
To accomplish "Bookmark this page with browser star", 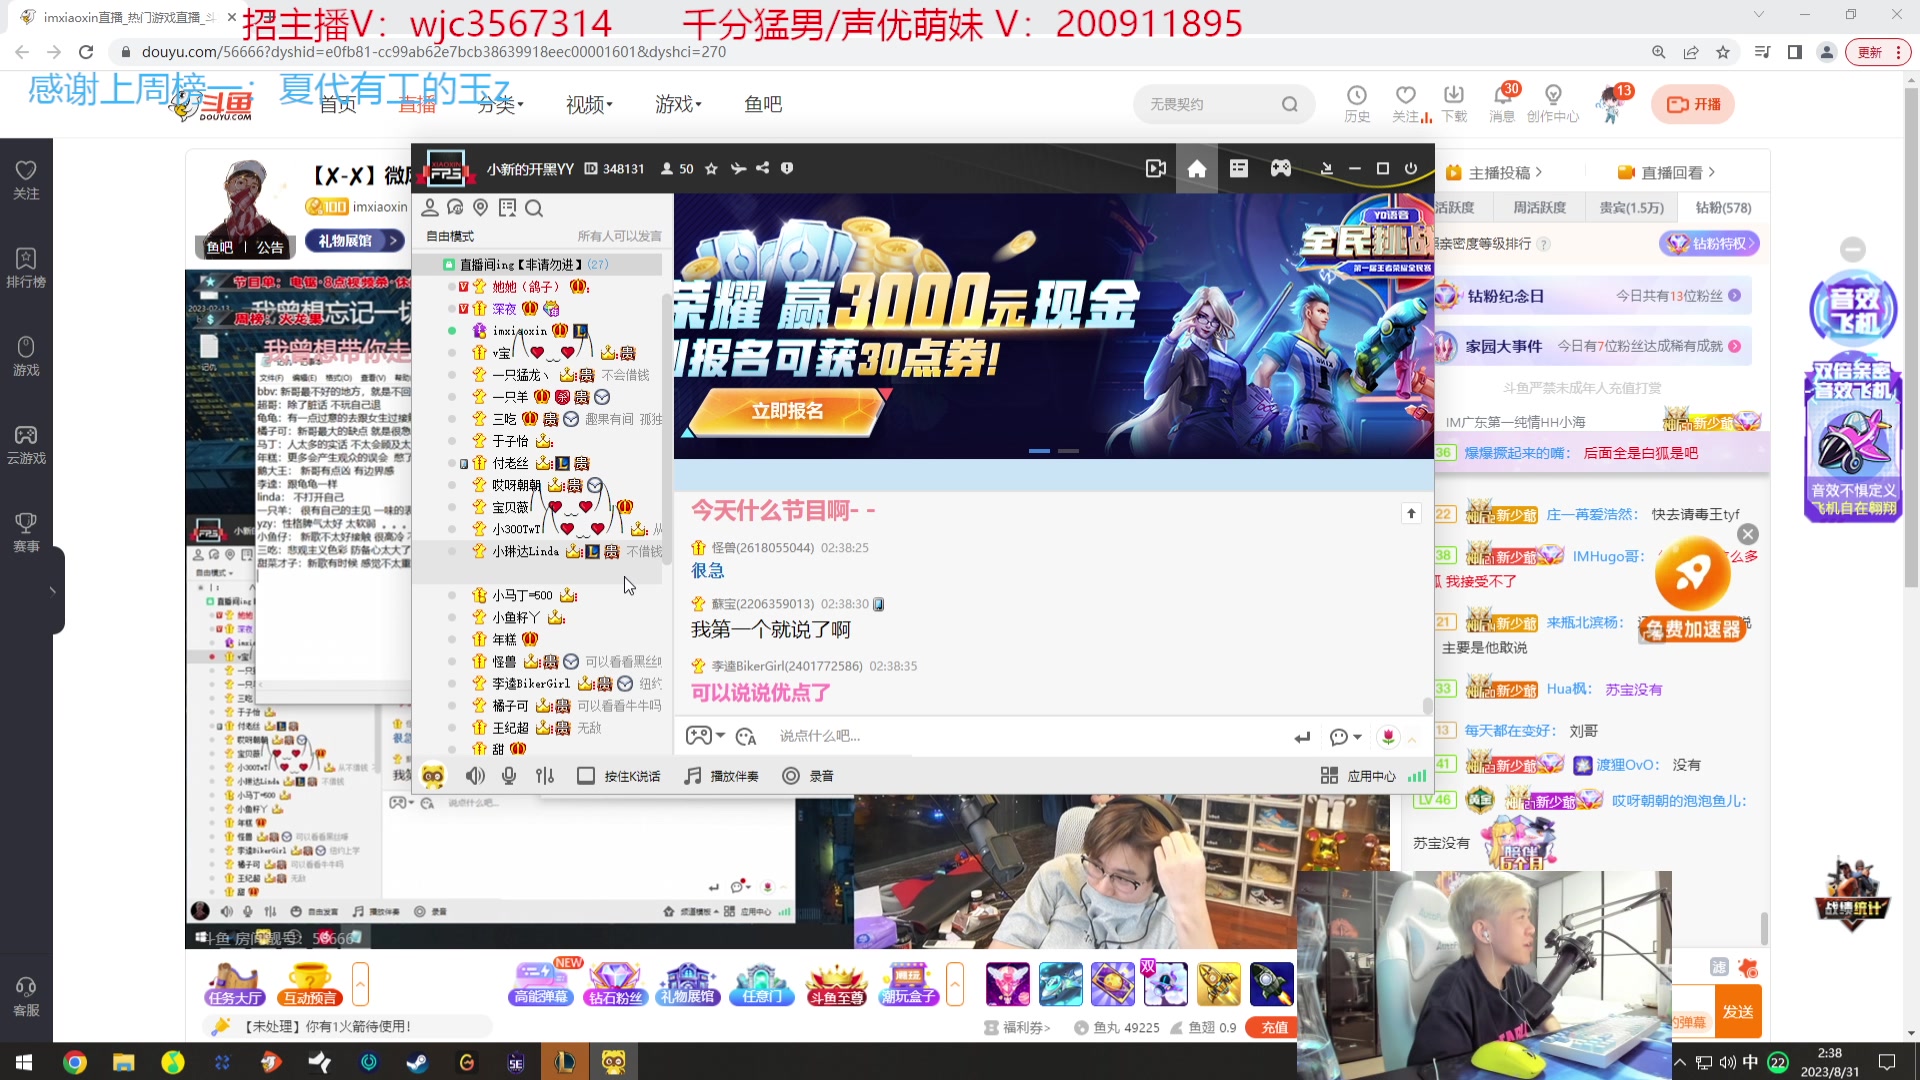I will pyautogui.click(x=1723, y=52).
